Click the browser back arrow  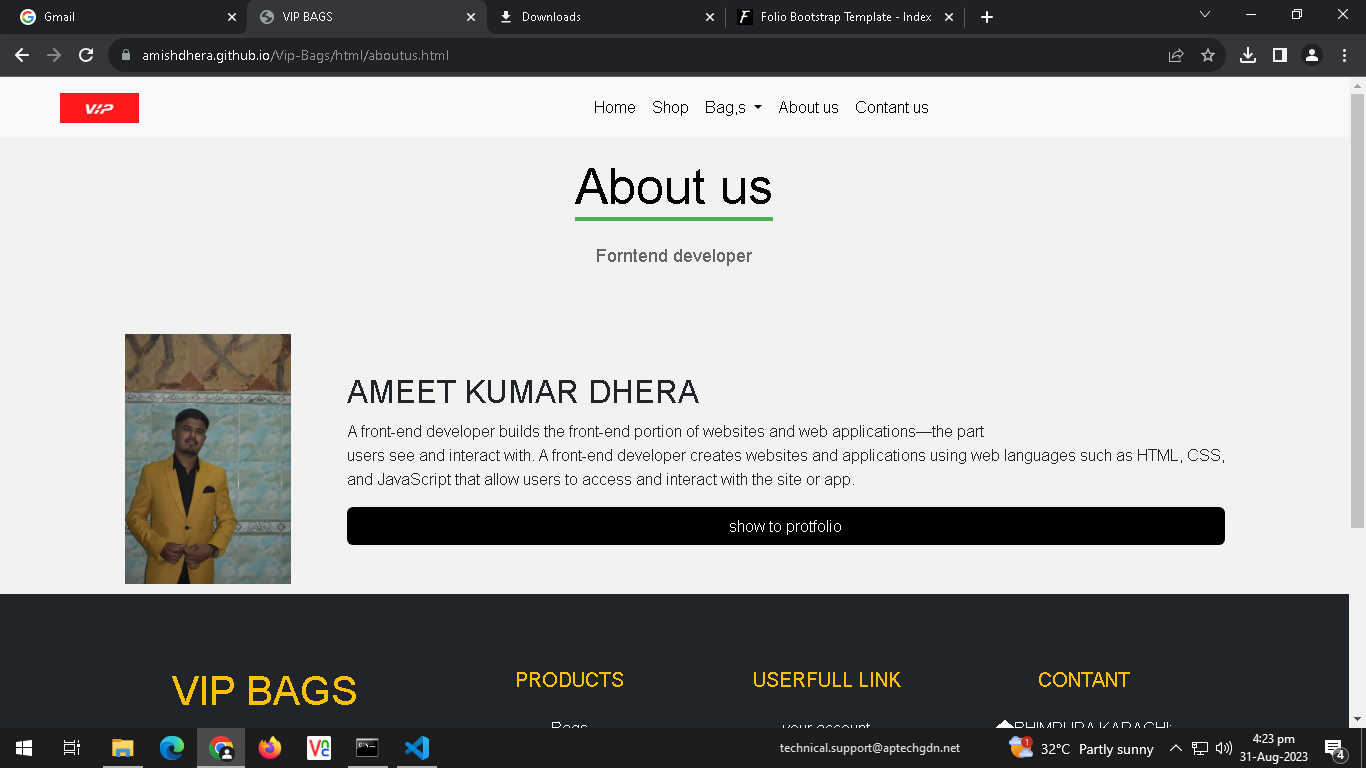(x=22, y=55)
